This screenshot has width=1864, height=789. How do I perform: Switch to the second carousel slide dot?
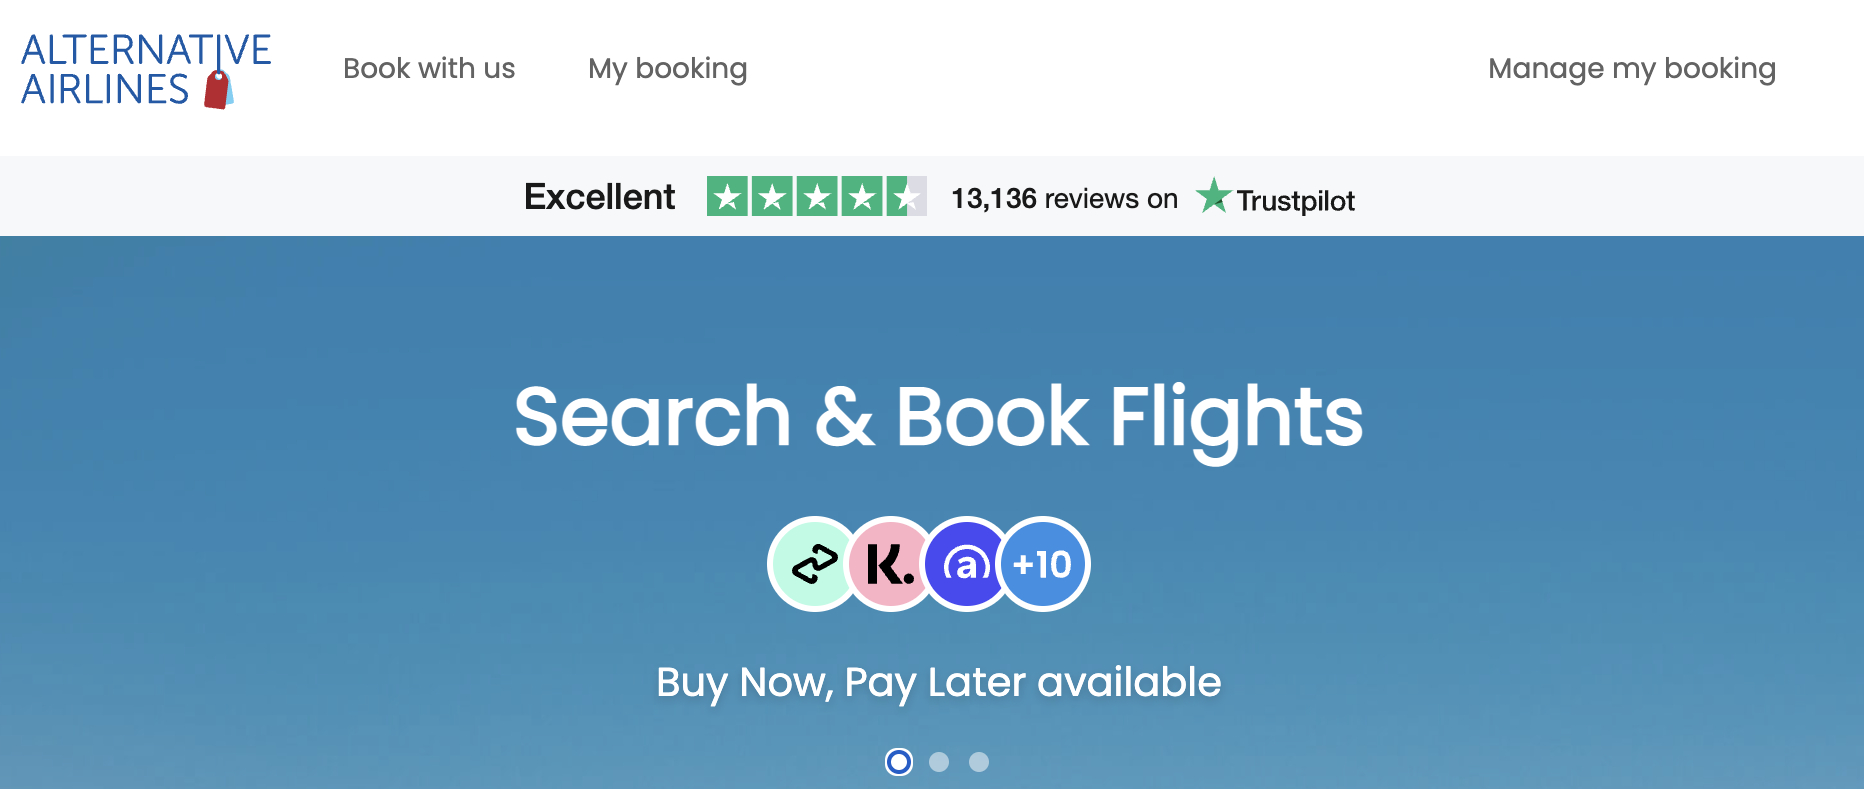point(939,762)
